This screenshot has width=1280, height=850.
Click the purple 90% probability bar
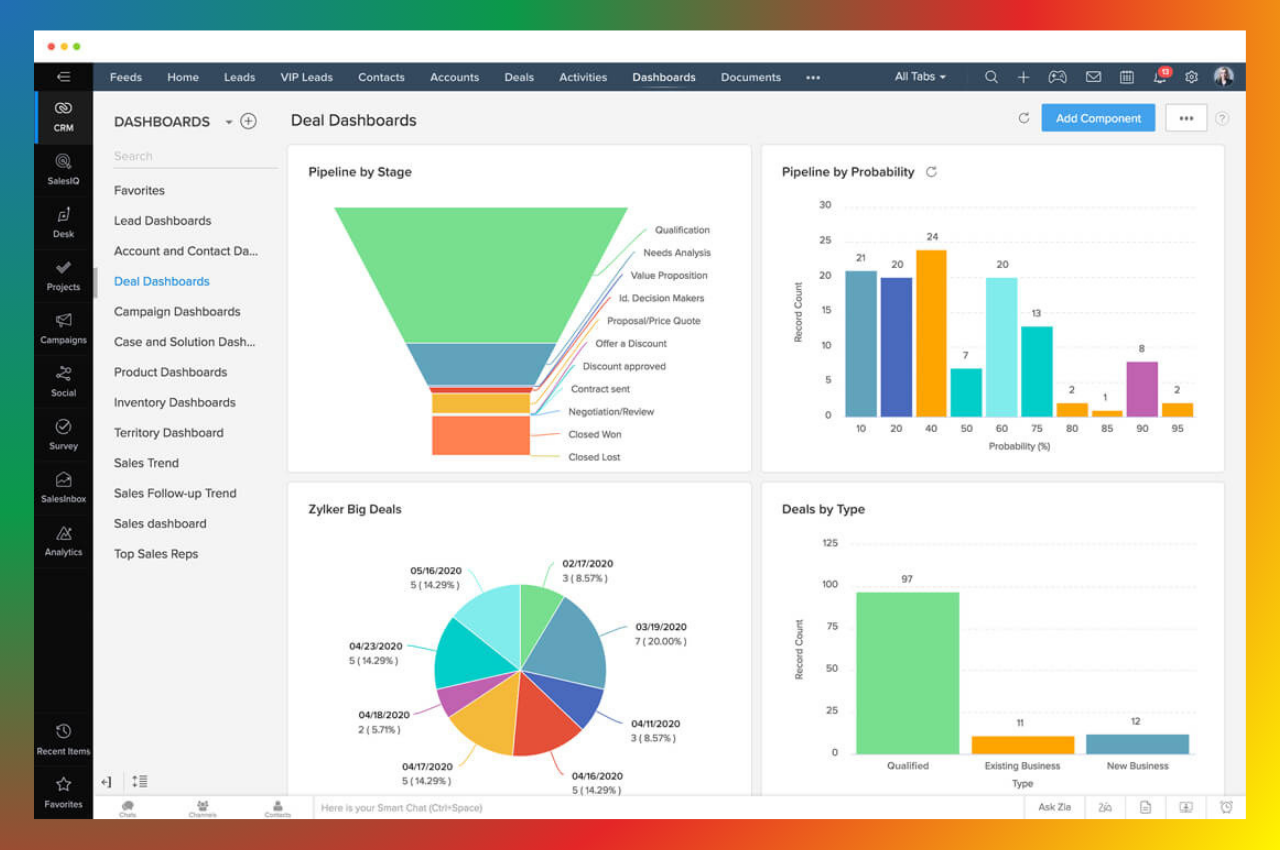click(x=1141, y=389)
